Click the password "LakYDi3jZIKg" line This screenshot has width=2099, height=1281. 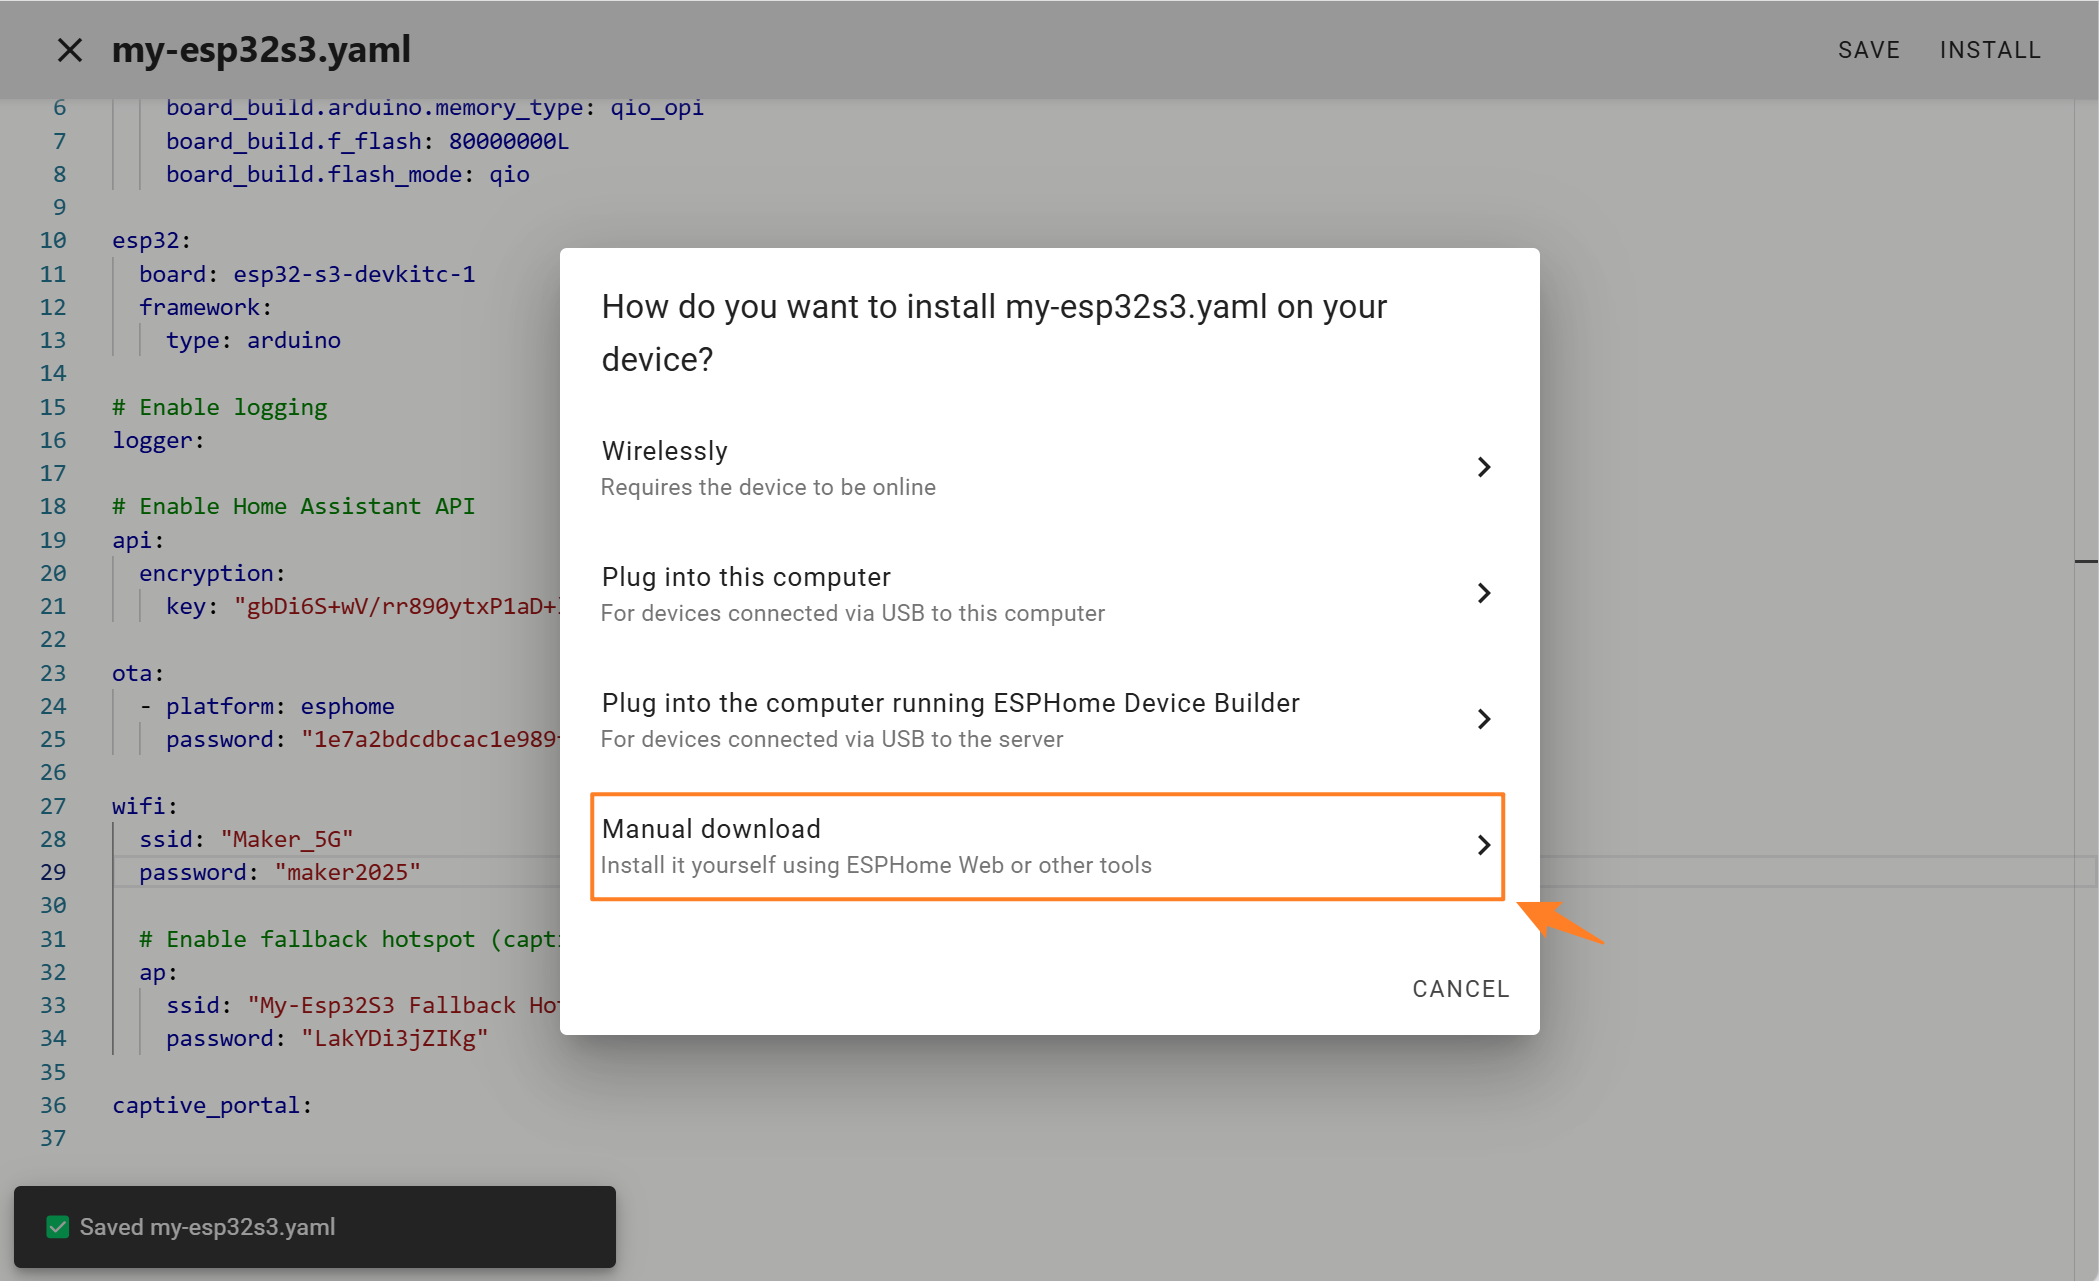point(327,1038)
